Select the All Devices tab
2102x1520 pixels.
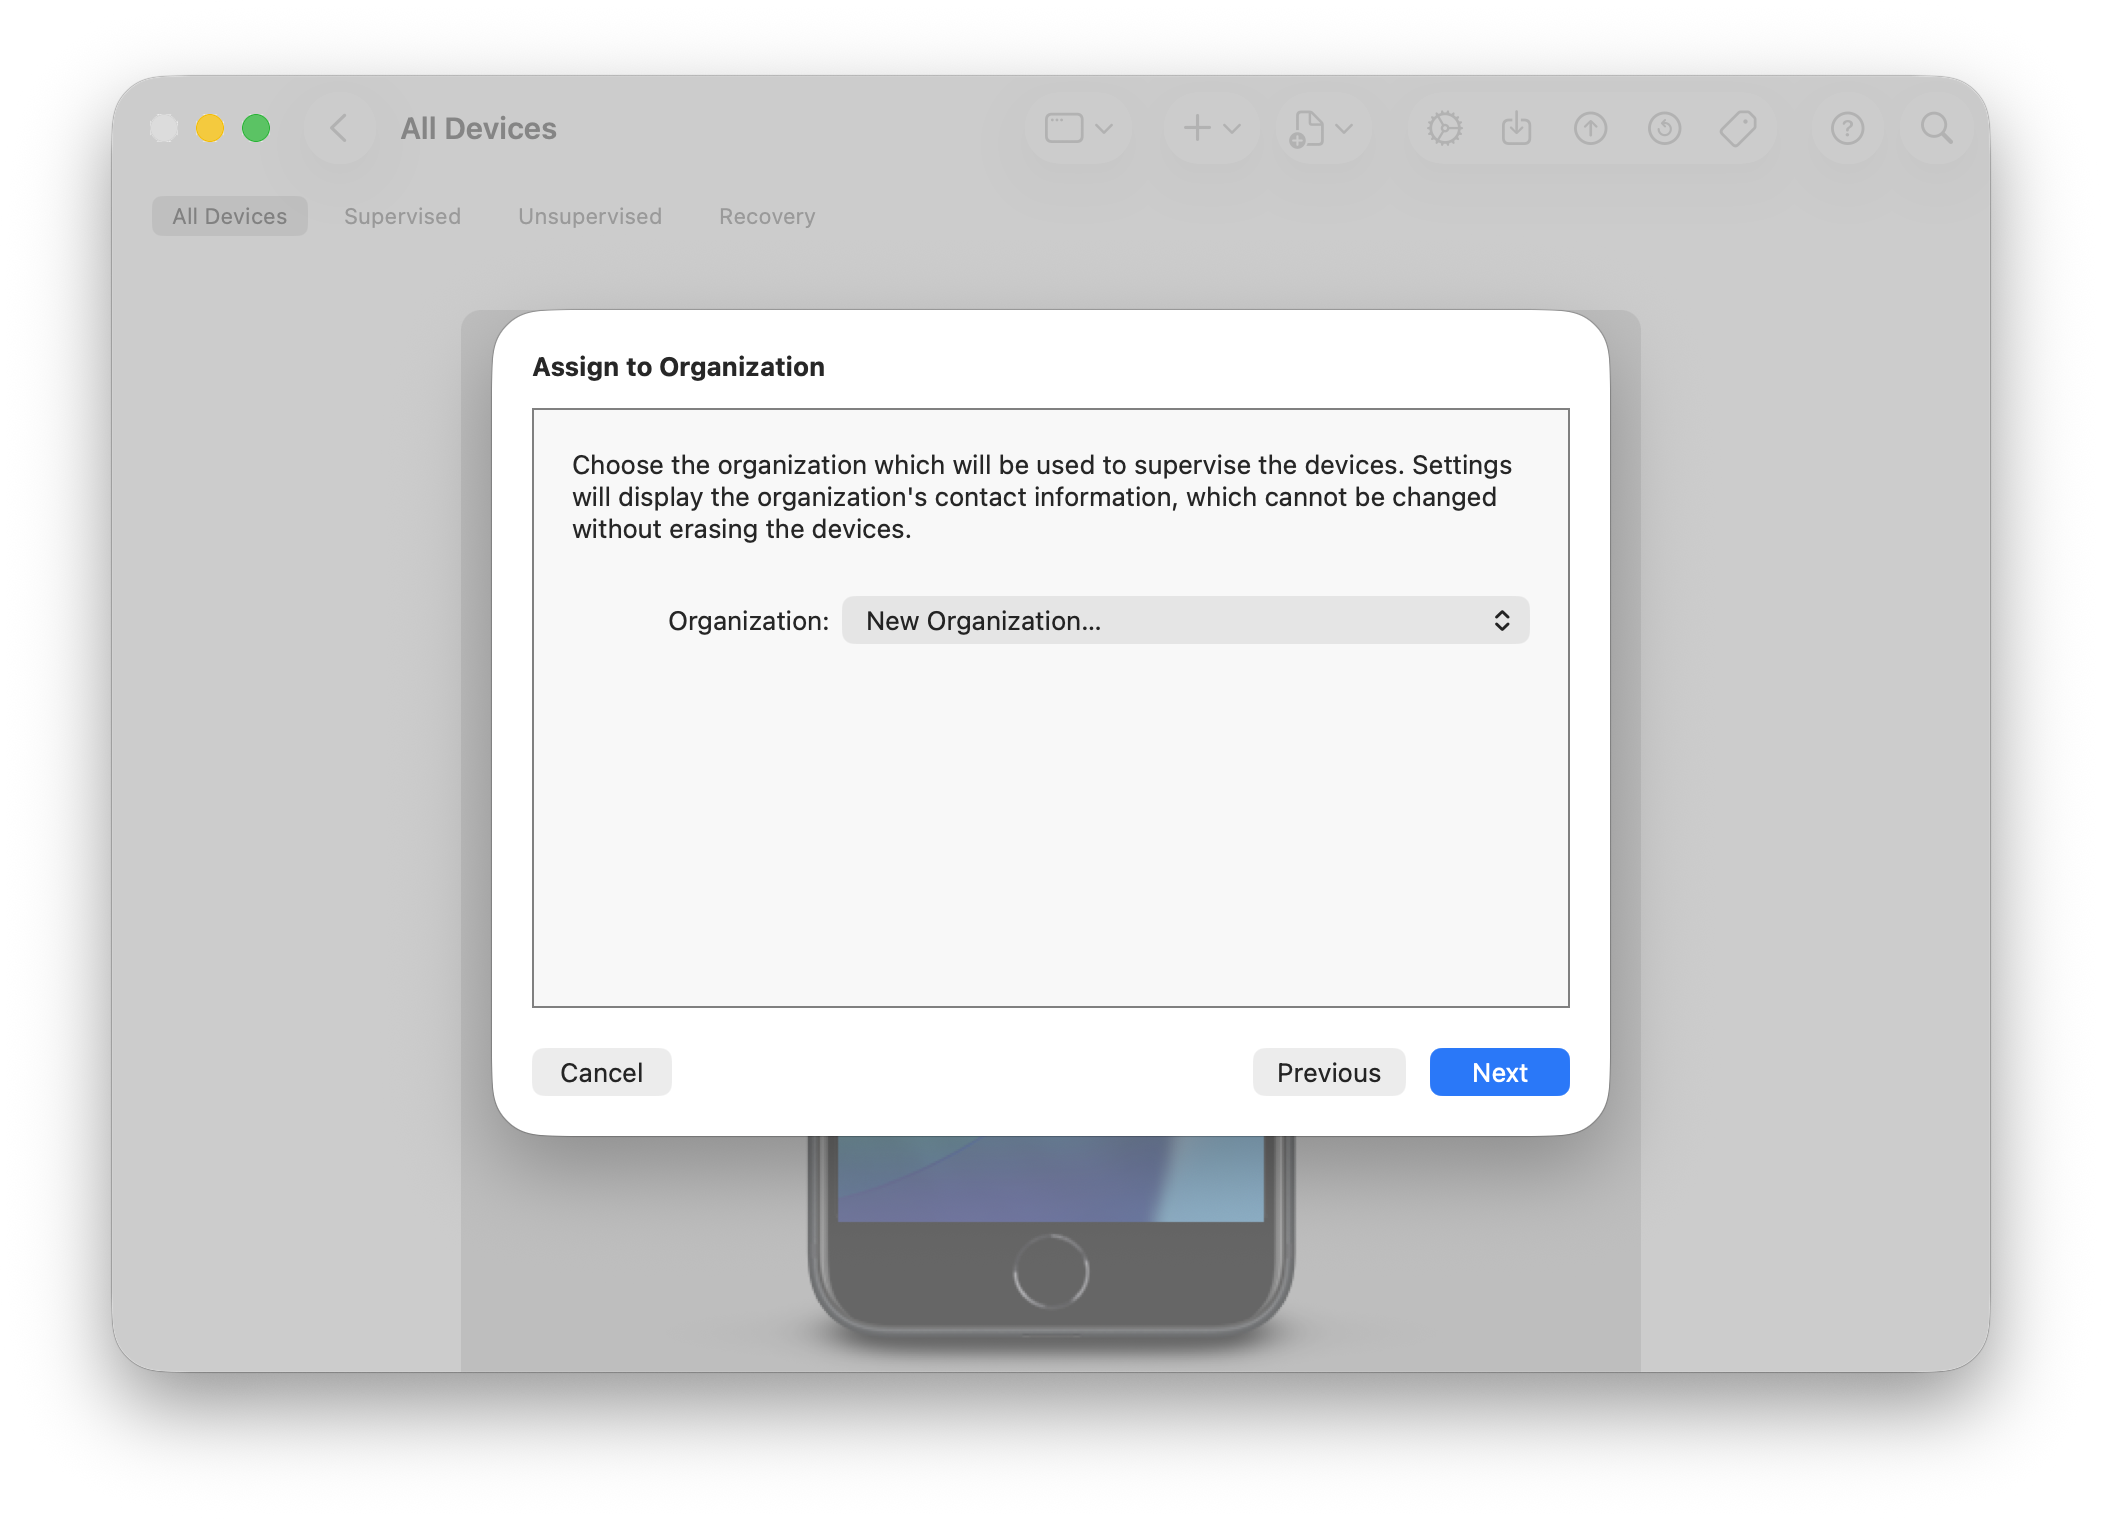point(230,216)
